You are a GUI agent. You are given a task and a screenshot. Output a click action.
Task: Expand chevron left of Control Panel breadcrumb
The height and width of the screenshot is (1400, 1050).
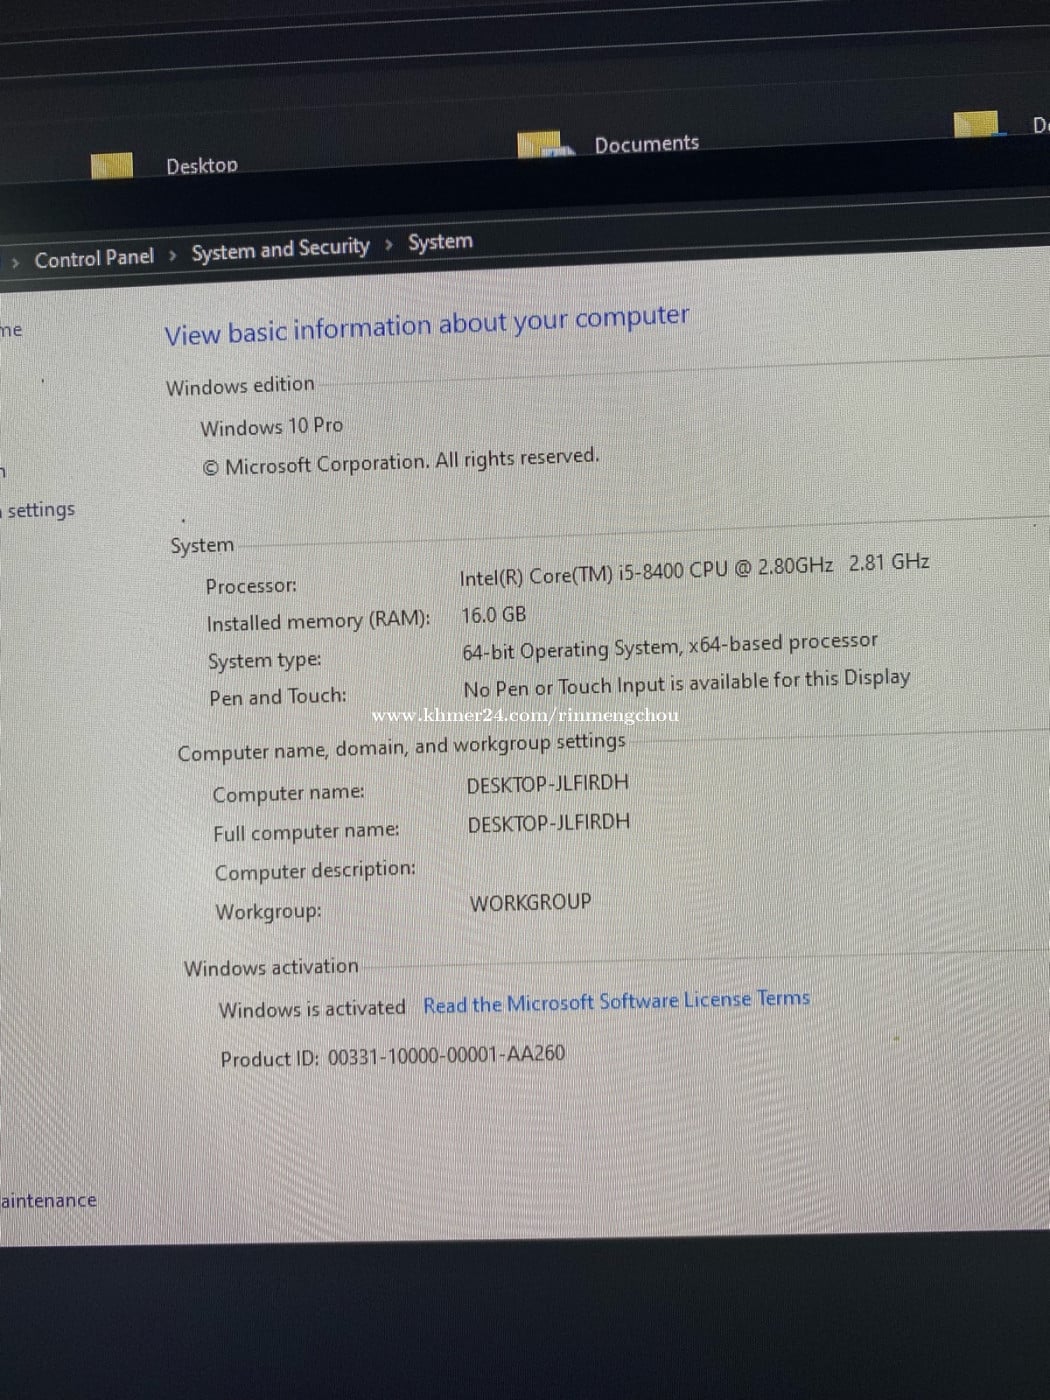point(15,262)
